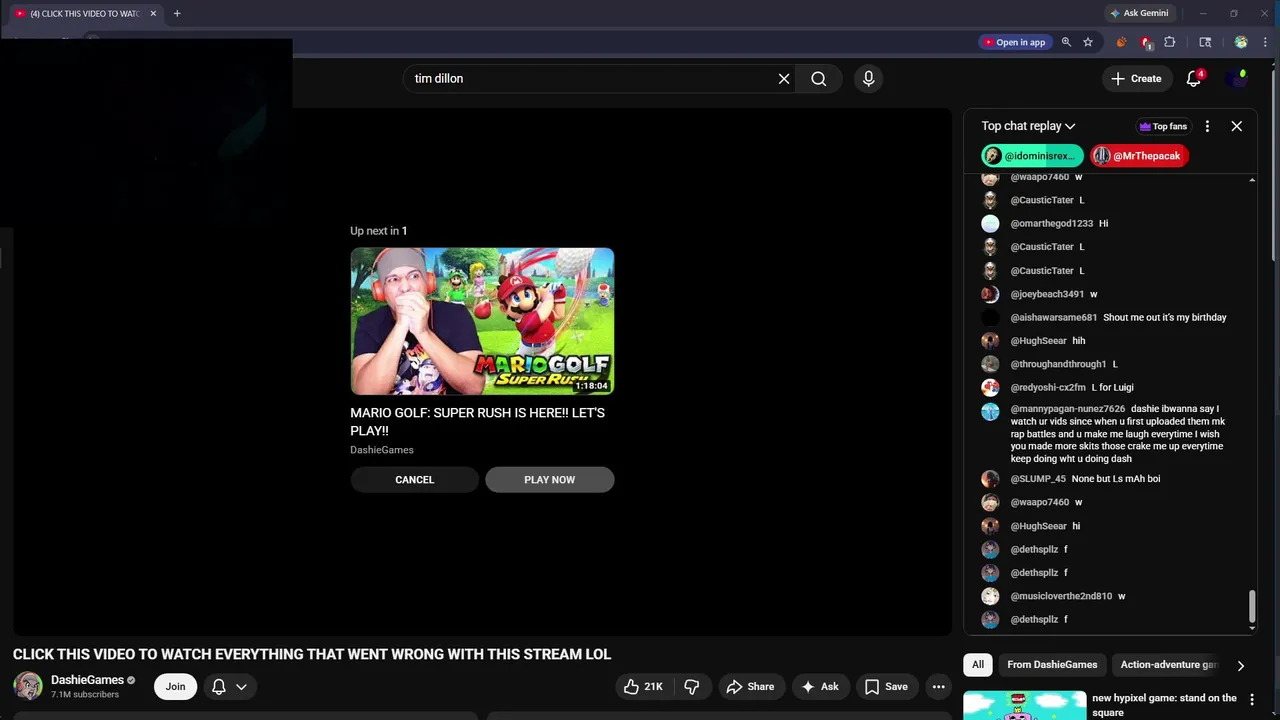Click the browser zoom magnifier icon
Image resolution: width=1280 pixels, height=720 pixels.
(1066, 42)
